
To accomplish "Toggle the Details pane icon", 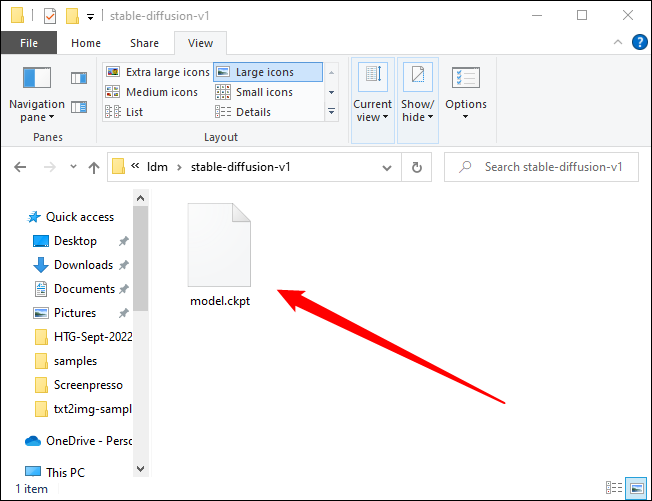I will pyautogui.click(x=78, y=106).
